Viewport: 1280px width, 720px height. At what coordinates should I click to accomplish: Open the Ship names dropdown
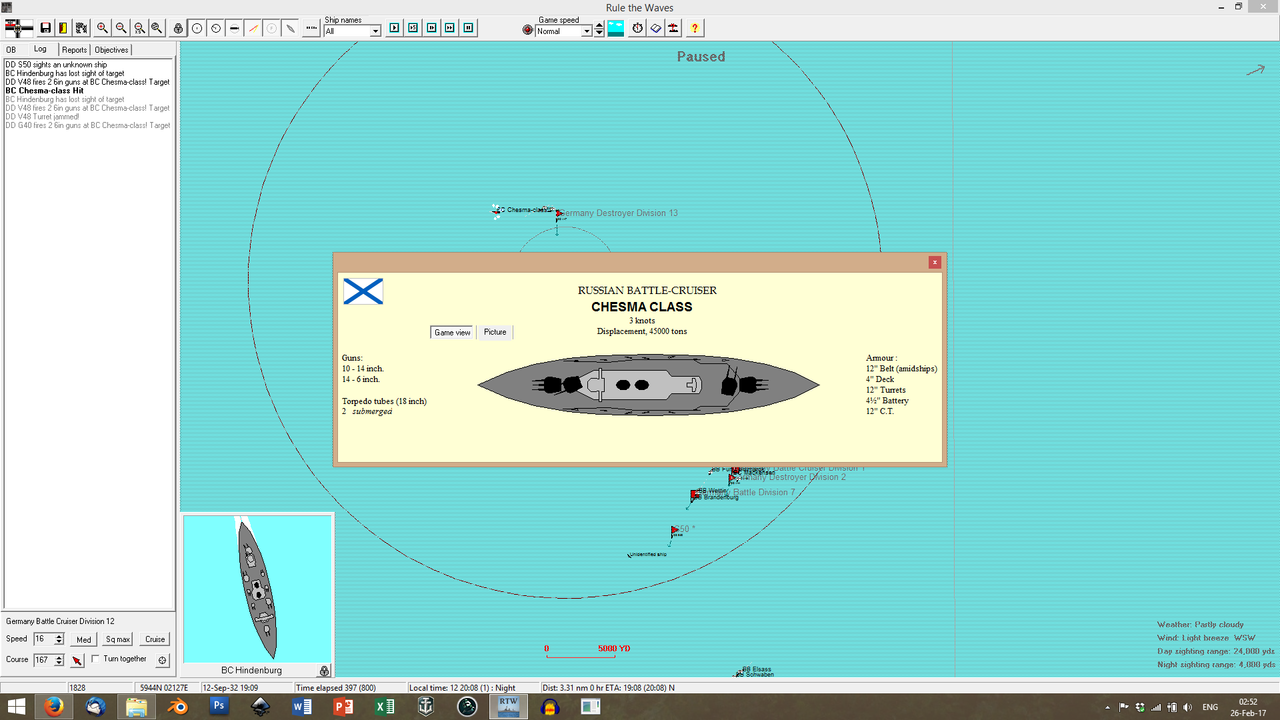pos(373,31)
